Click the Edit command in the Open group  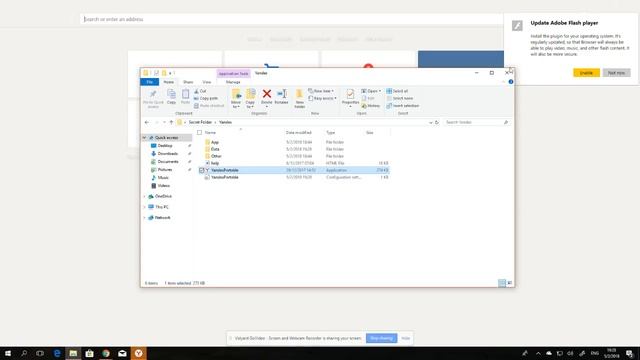(x=368, y=98)
